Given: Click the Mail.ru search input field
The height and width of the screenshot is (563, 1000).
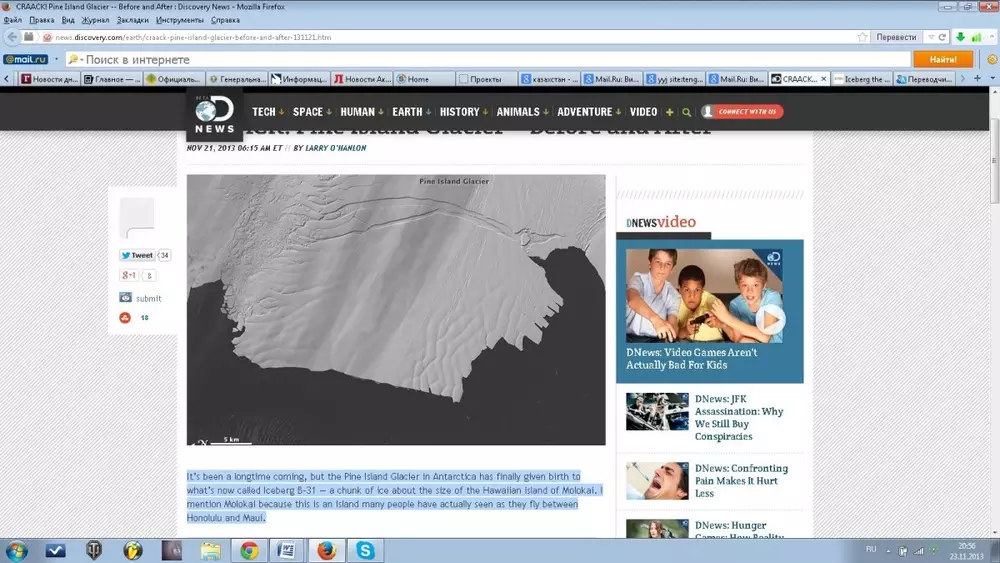Looking at the screenshot, I should tap(490, 59).
